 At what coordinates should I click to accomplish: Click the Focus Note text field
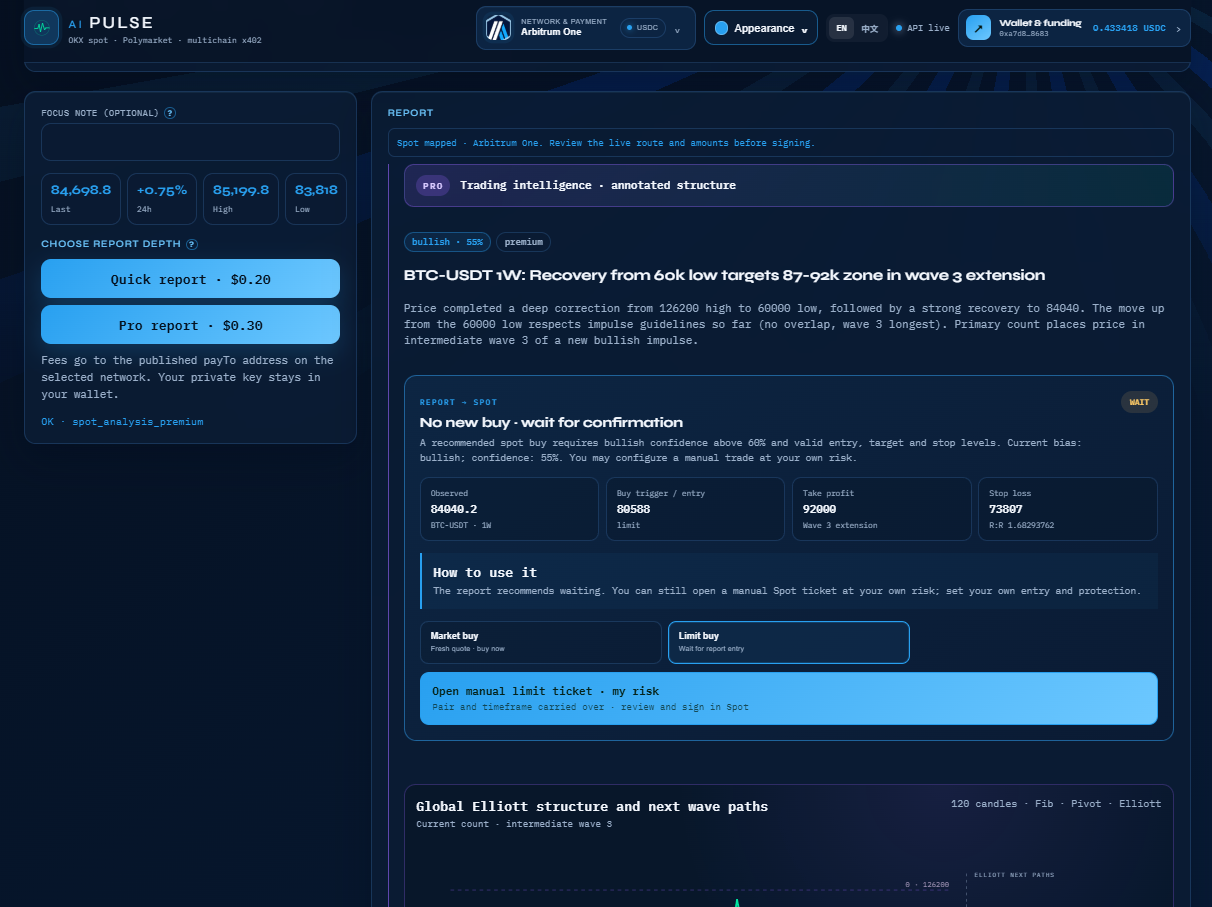190,142
